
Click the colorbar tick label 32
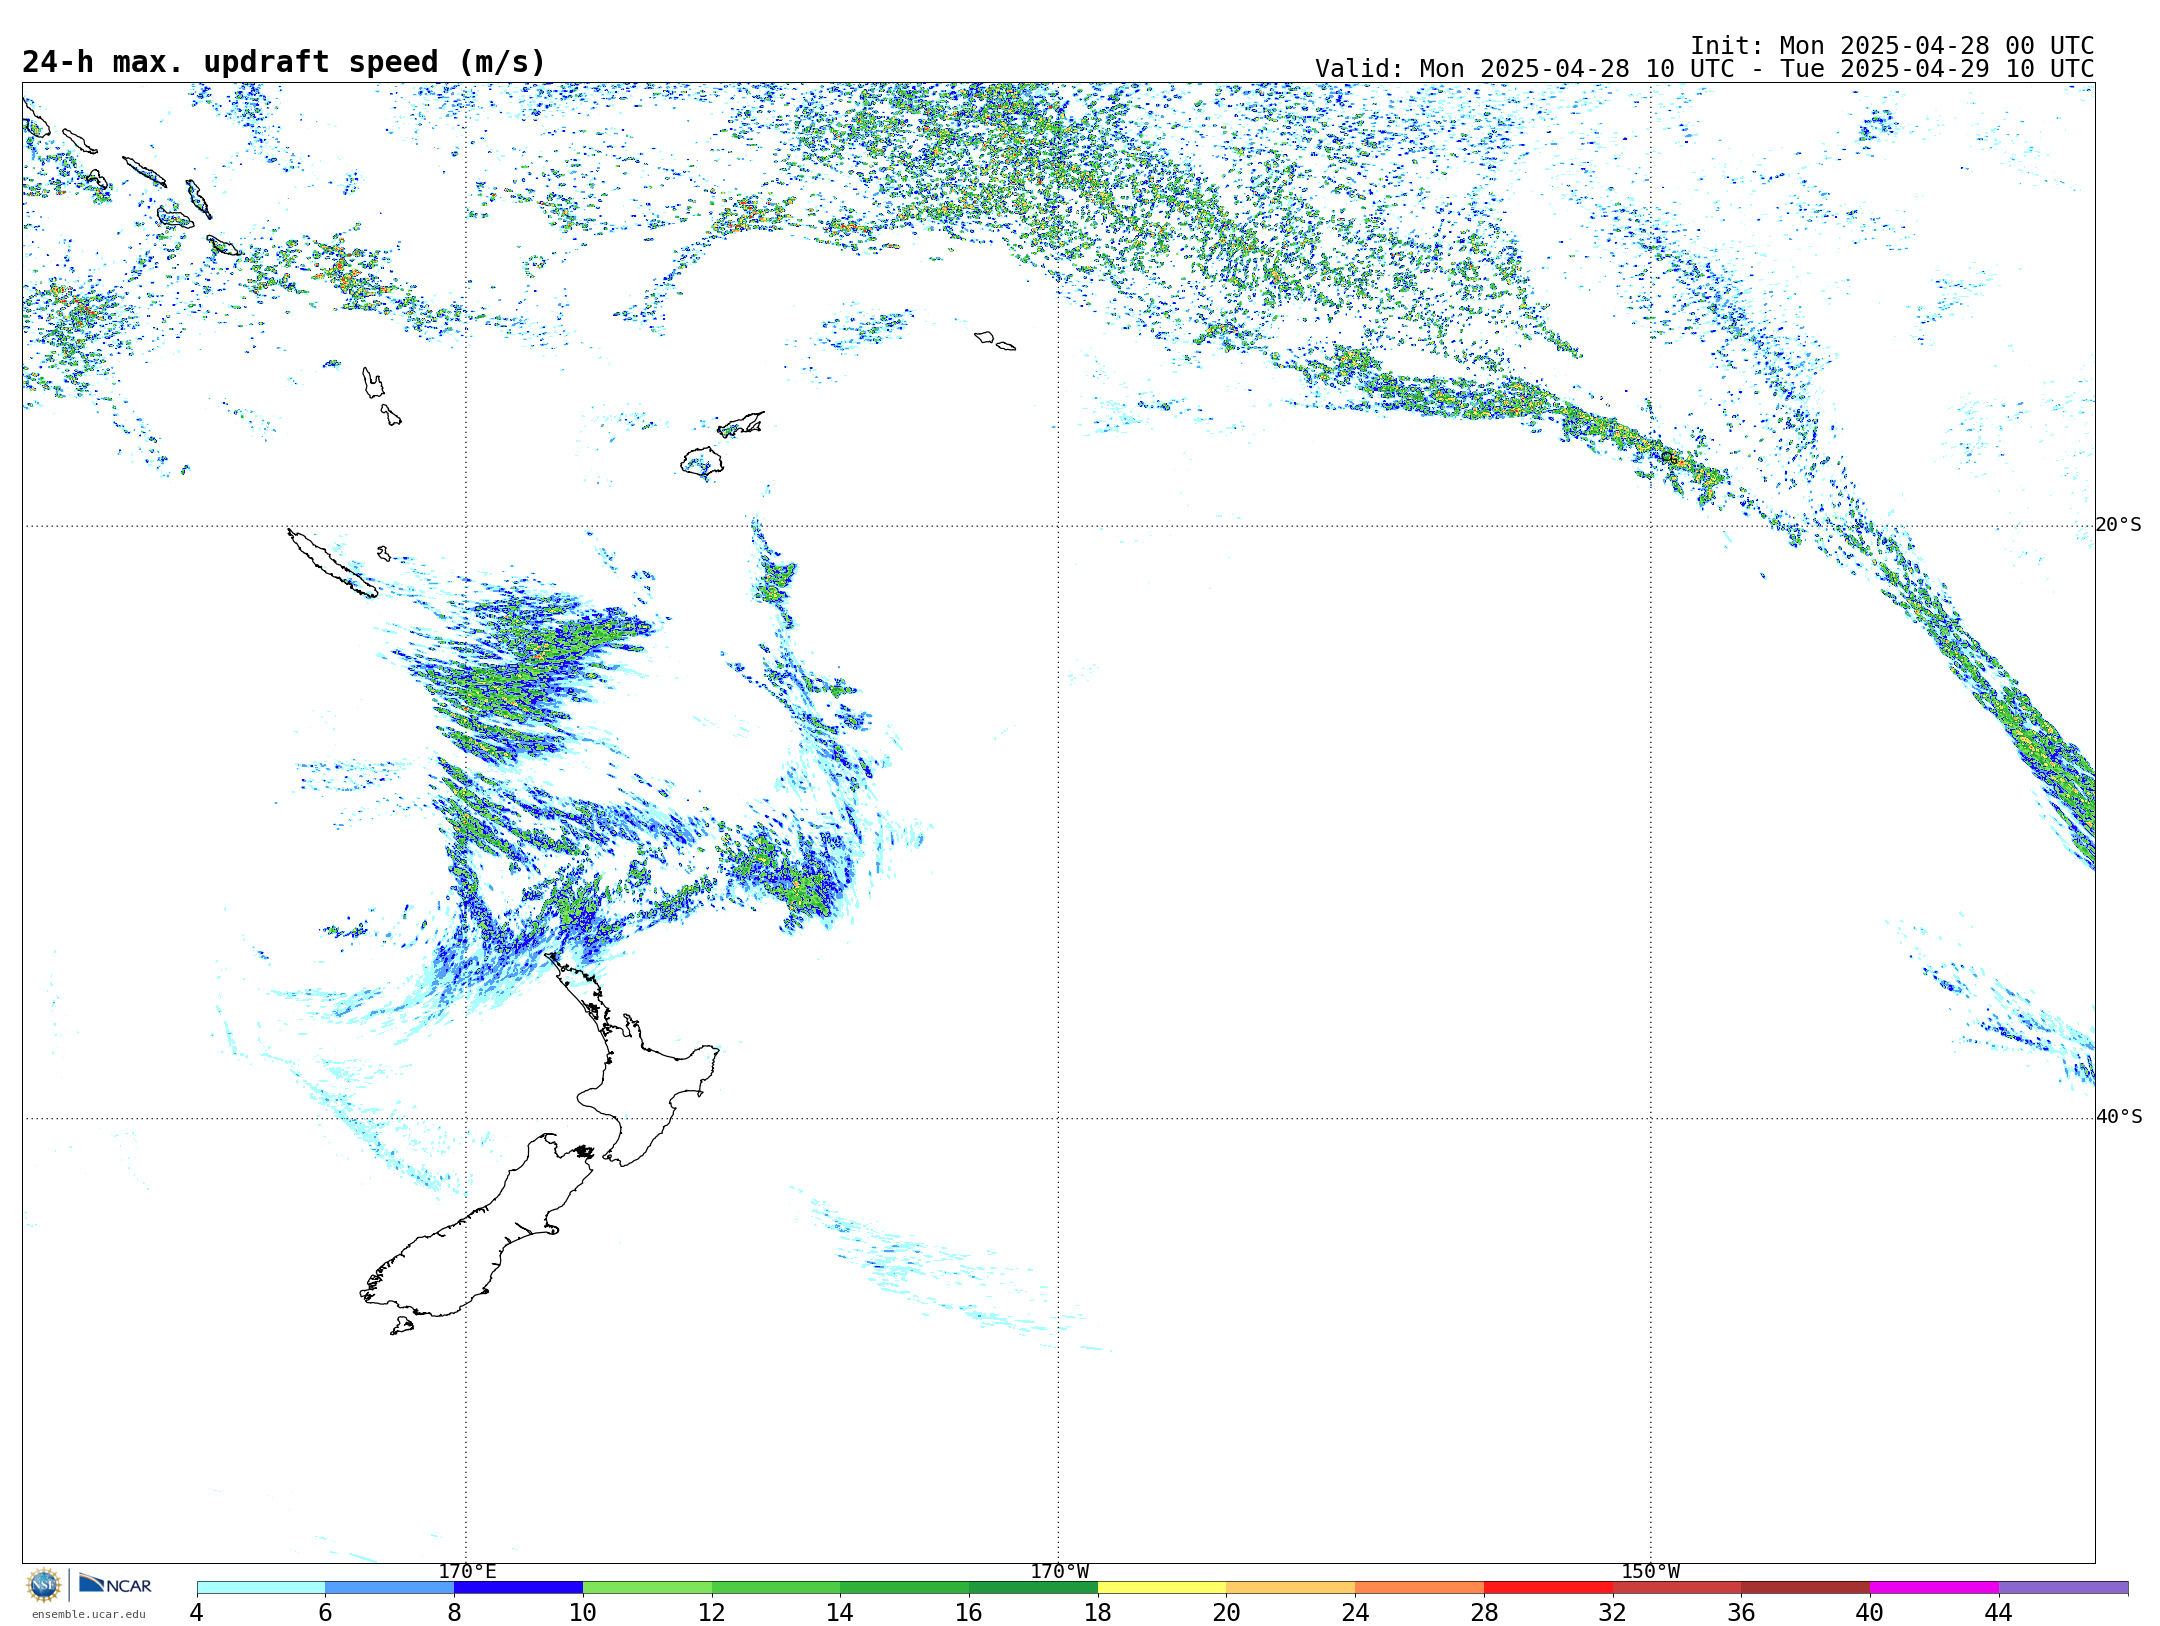click(1613, 1613)
